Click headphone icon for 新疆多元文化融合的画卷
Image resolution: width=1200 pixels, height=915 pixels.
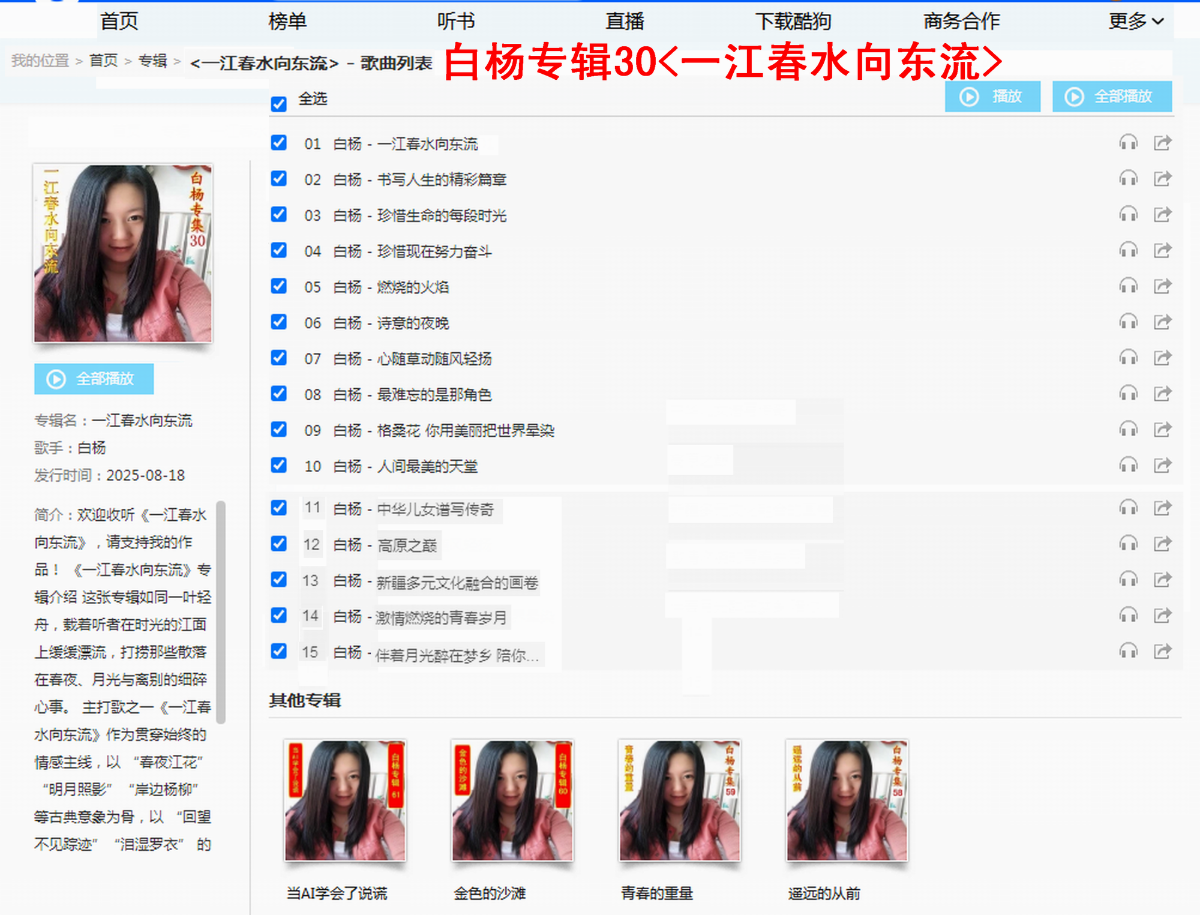pyautogui.click(x=1129, y=580)
